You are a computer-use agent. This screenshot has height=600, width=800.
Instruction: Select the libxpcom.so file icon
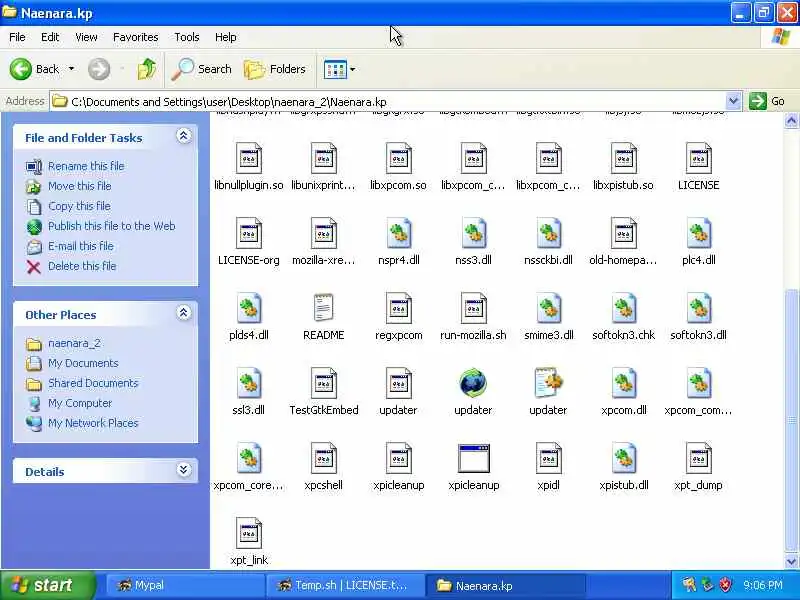coord(398,158)
